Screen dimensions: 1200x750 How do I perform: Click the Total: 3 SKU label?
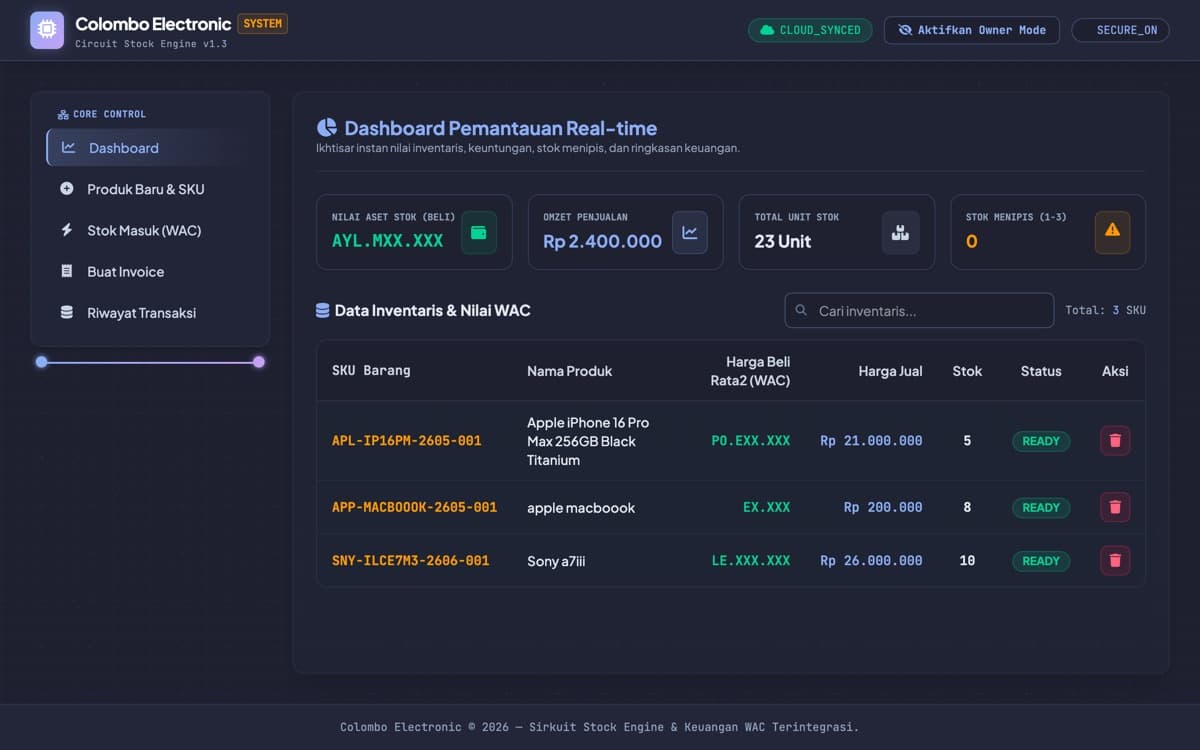[x=1105, y=311]
